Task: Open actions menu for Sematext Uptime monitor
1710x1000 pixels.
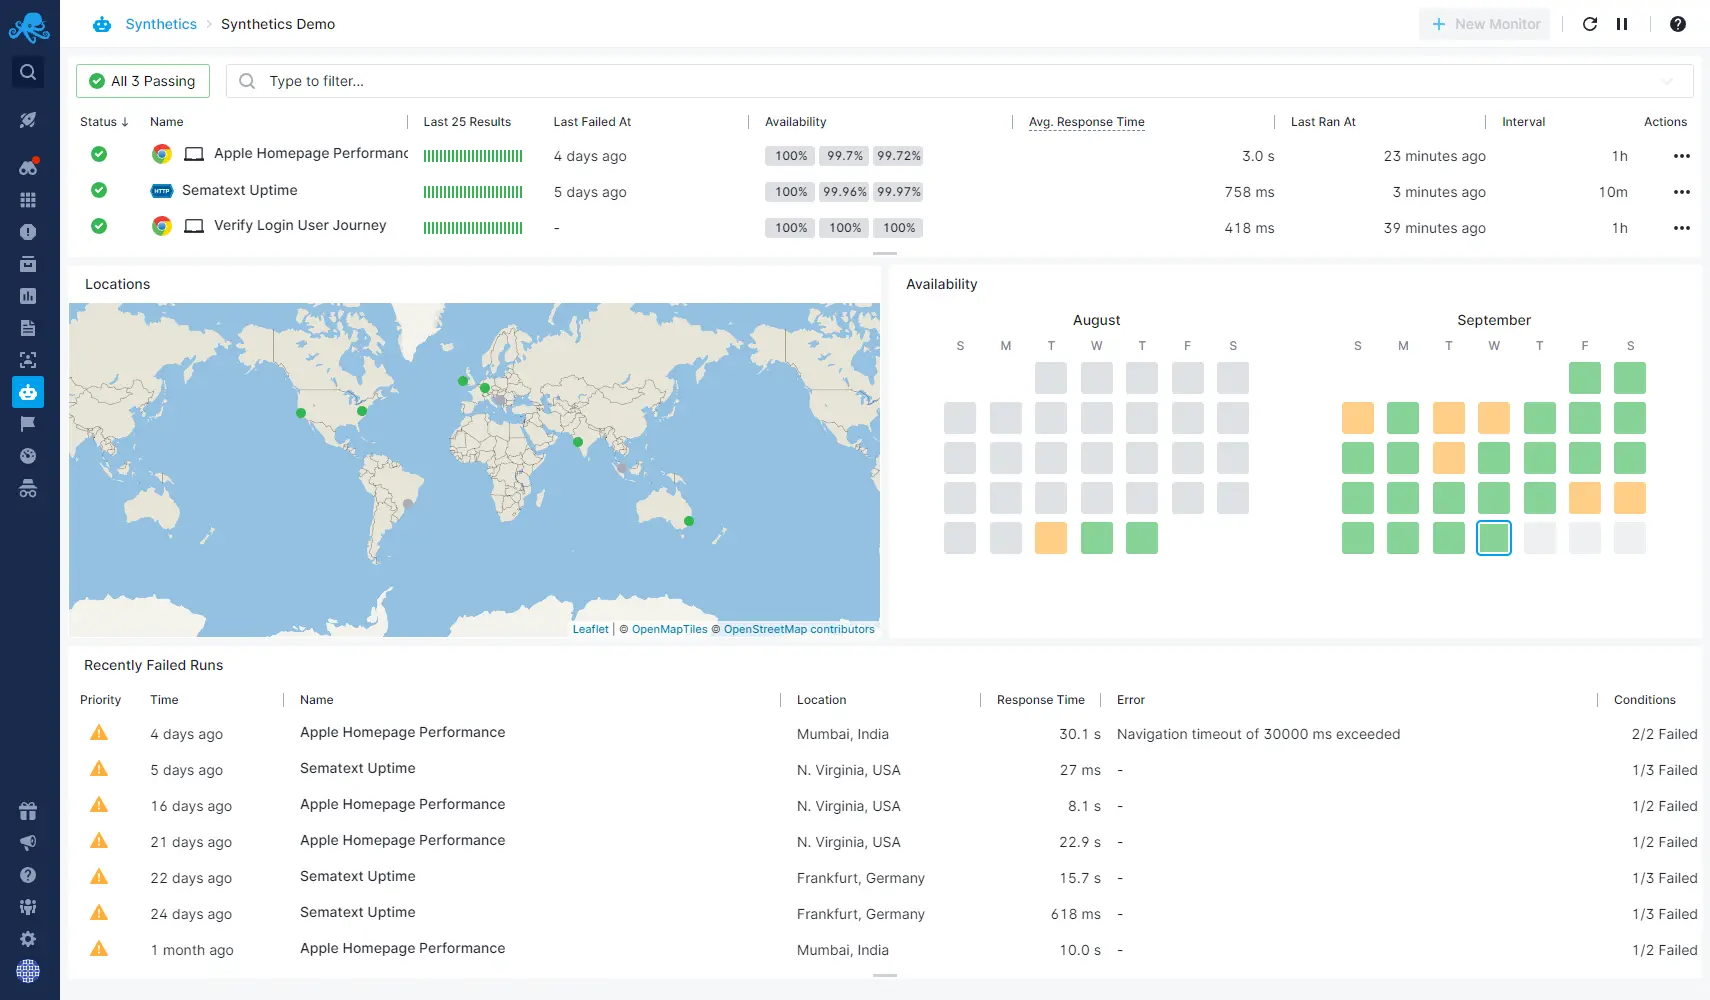Action: (1682, 192)
